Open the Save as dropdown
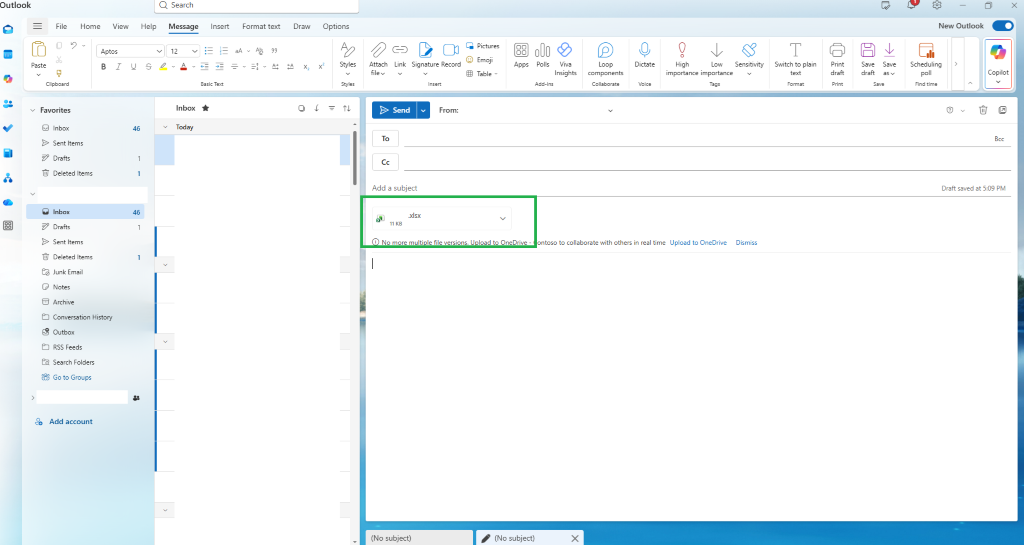Image resolution: width=1024 pixels, height=545 pixels. (x=889, y=58)
